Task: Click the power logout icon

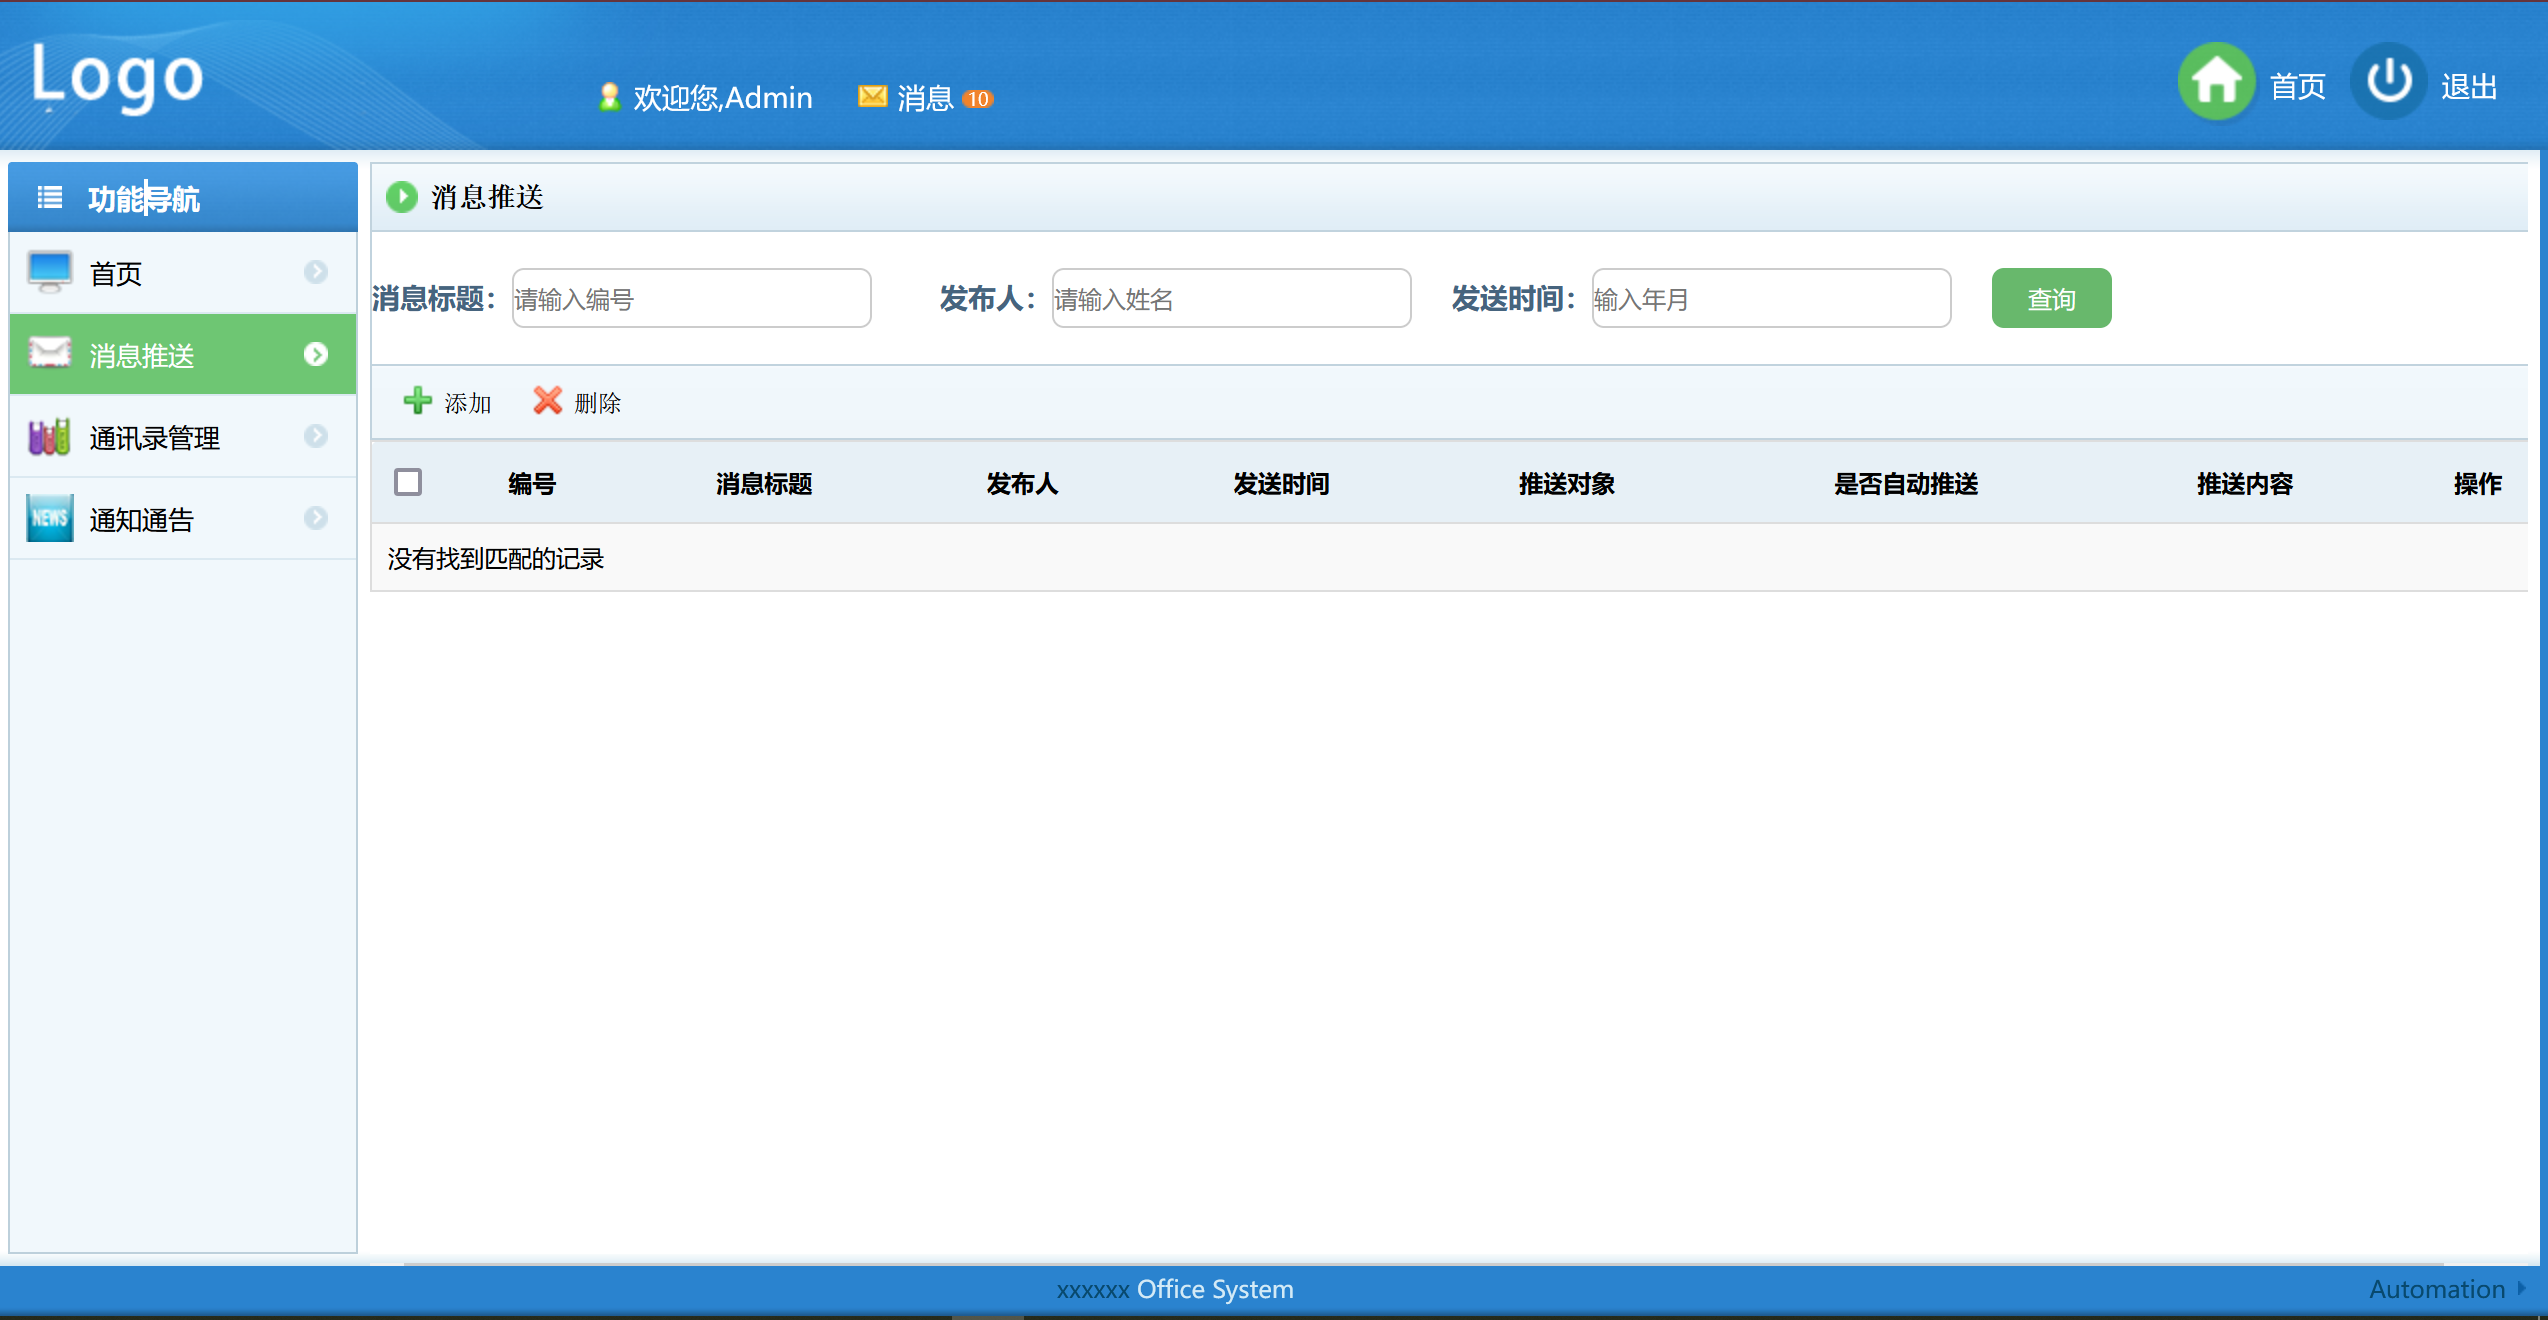Action: coord(2388,82)
